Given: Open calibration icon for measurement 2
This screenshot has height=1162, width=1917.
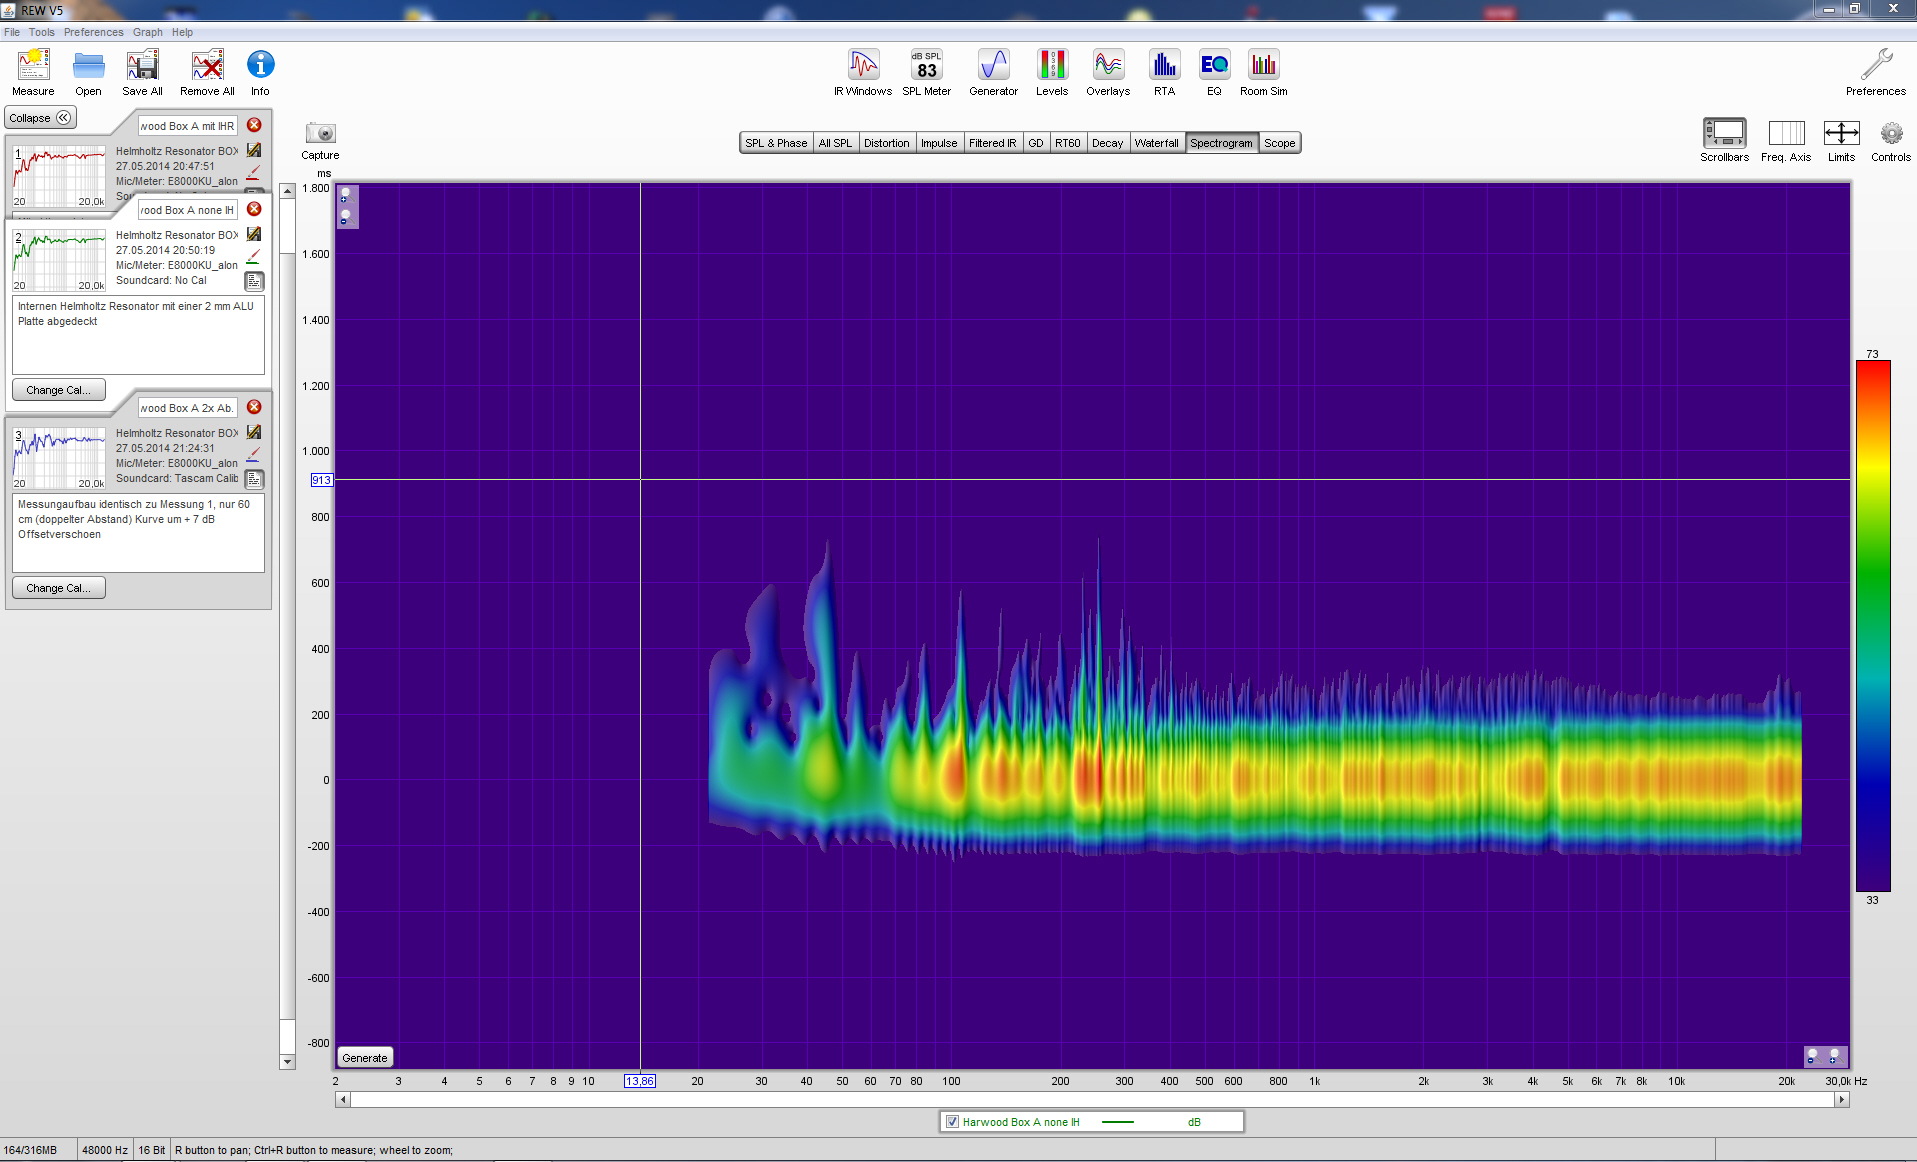Looking at the screenshot, I should click(254, 234).
